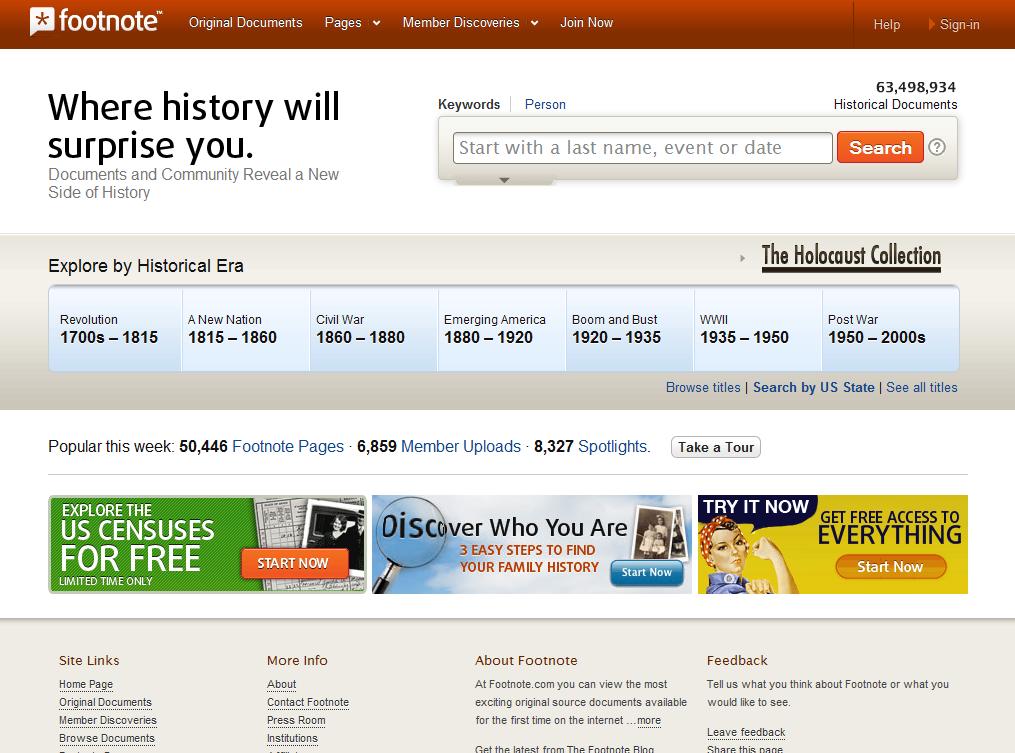This screenshot has height=753, width=1015.
Task: Open the Footnote Pages link
Action: (x=288, y=446)
